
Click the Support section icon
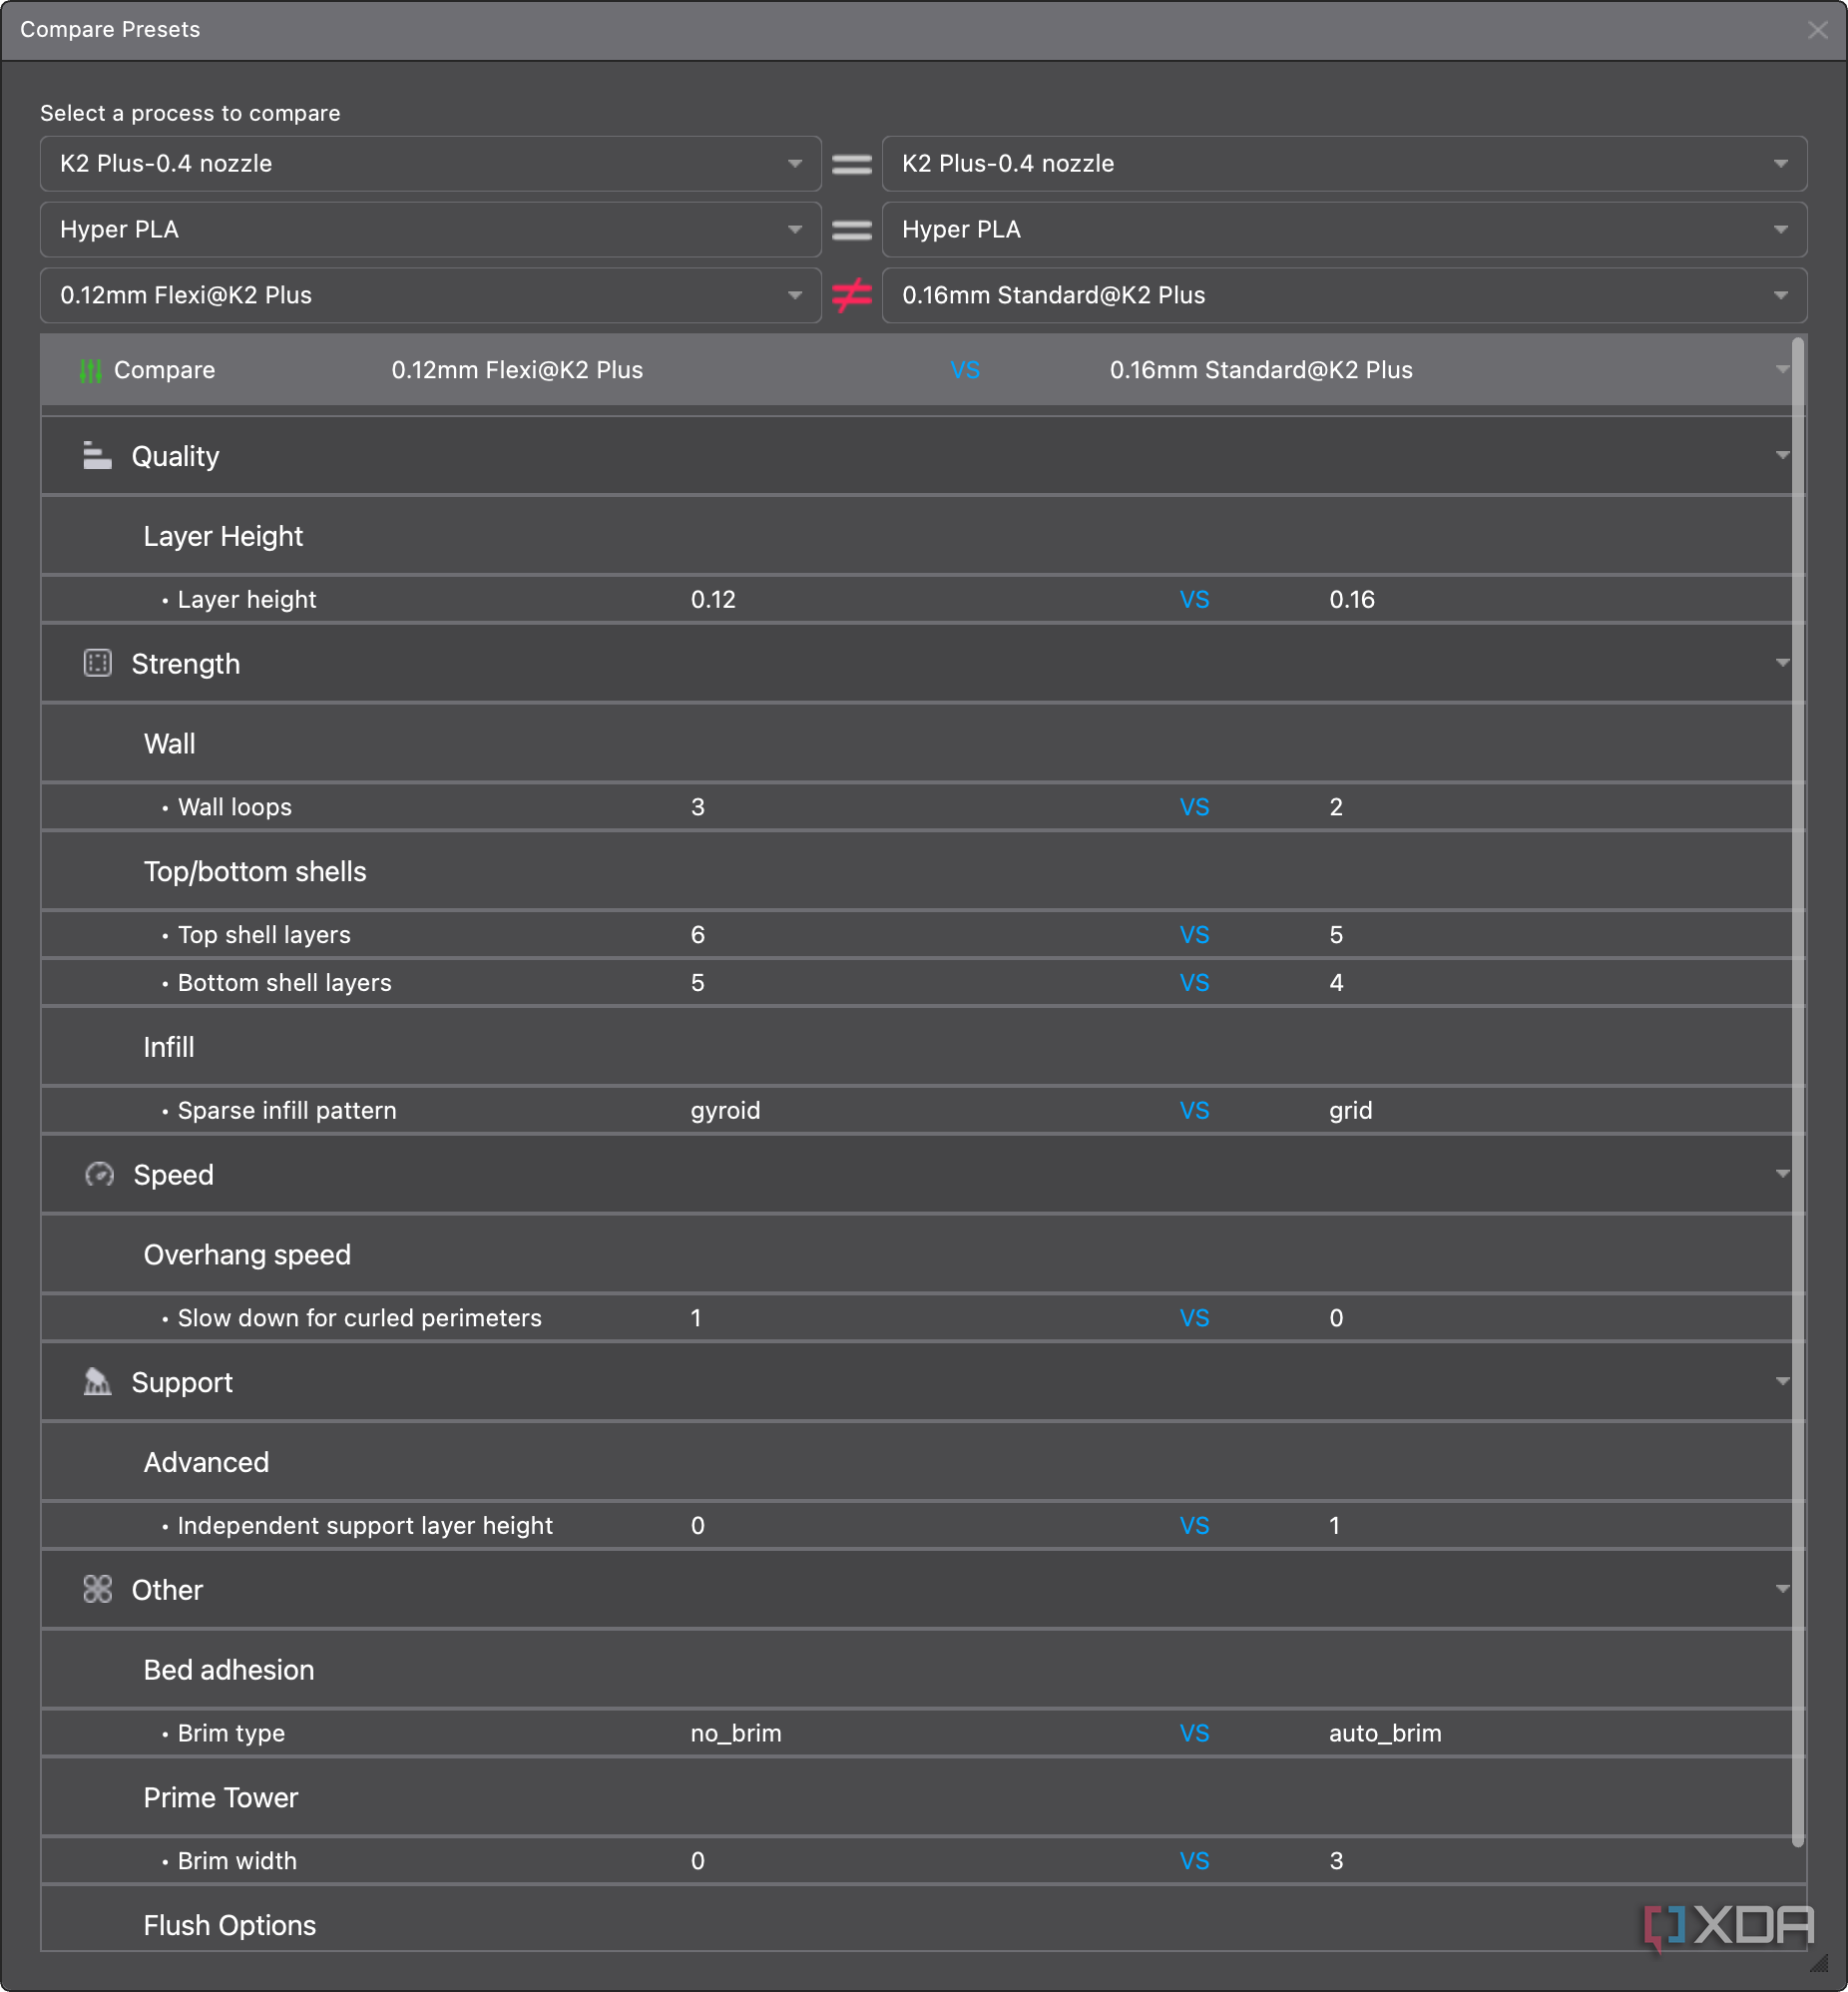(x=97, y=1382)
